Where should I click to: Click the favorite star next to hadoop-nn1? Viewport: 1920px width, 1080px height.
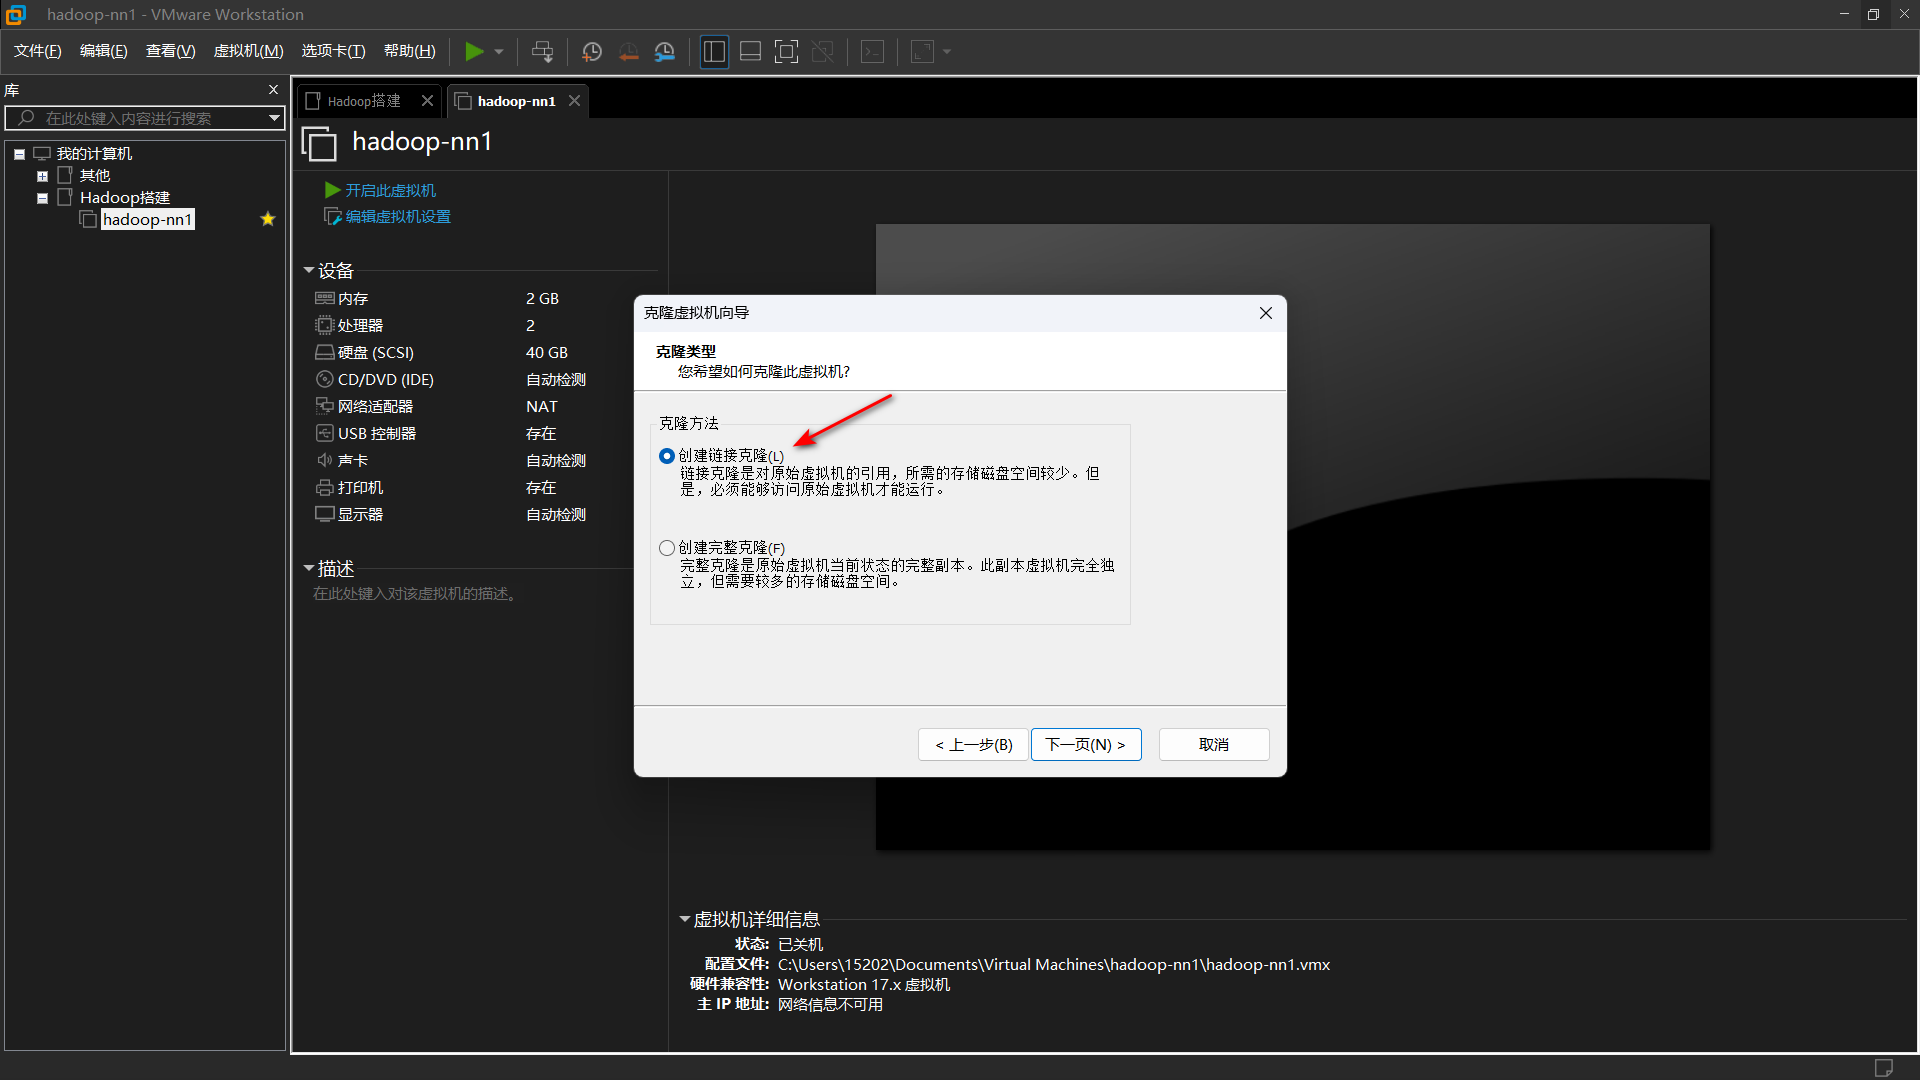tap(267, 219)
